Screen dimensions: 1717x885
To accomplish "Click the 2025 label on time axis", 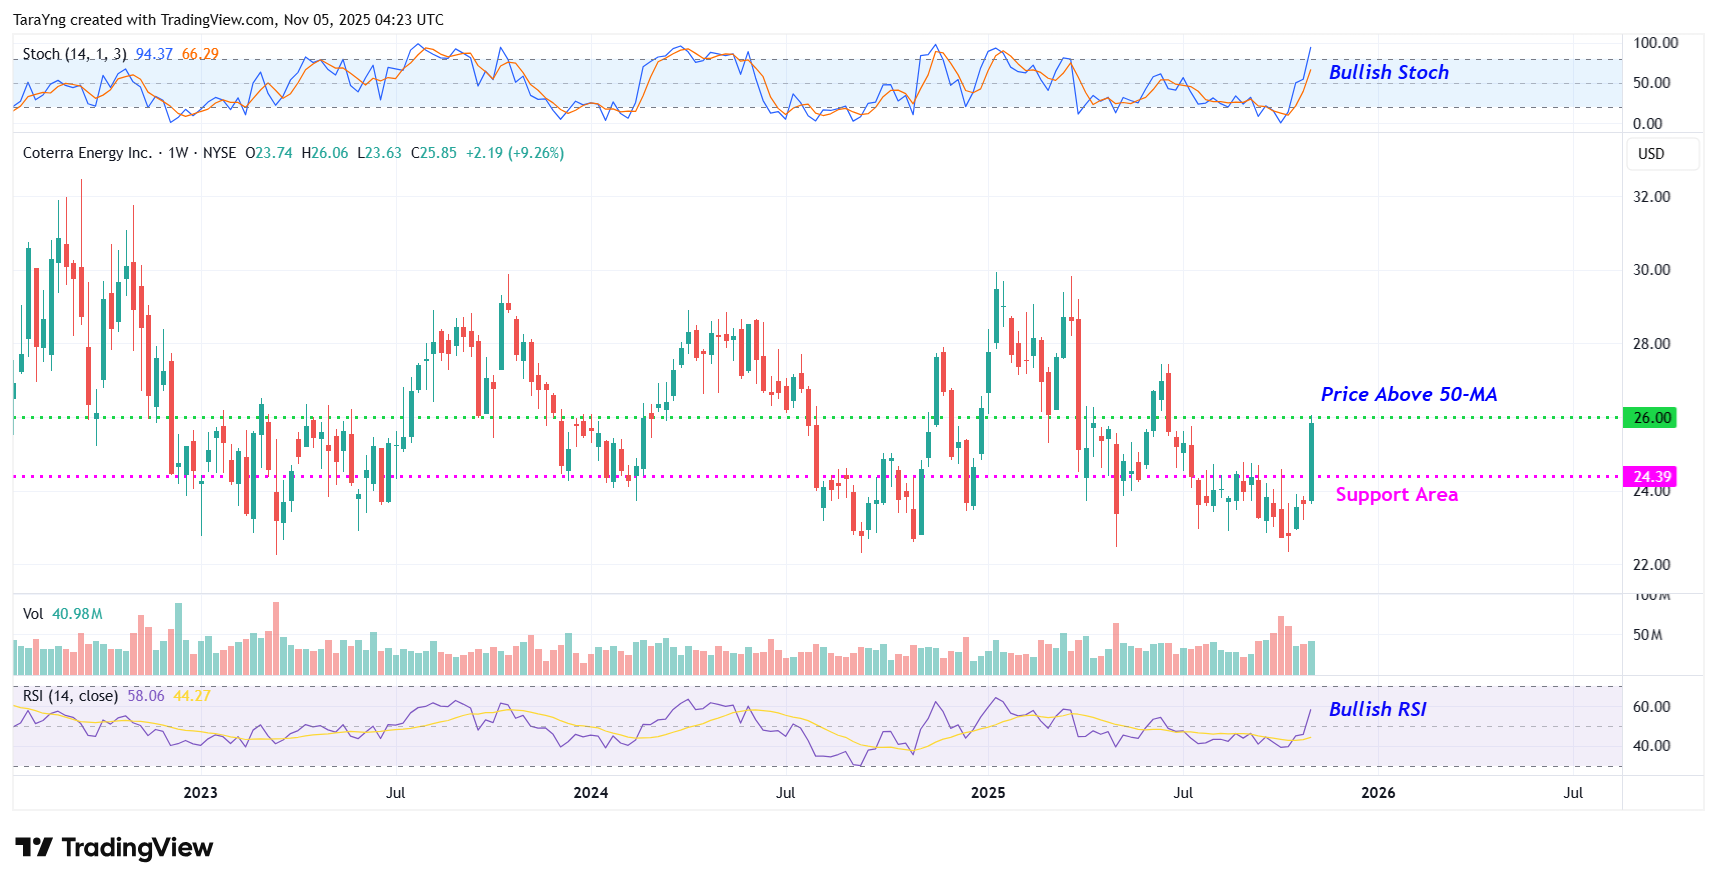I will 988,793.
